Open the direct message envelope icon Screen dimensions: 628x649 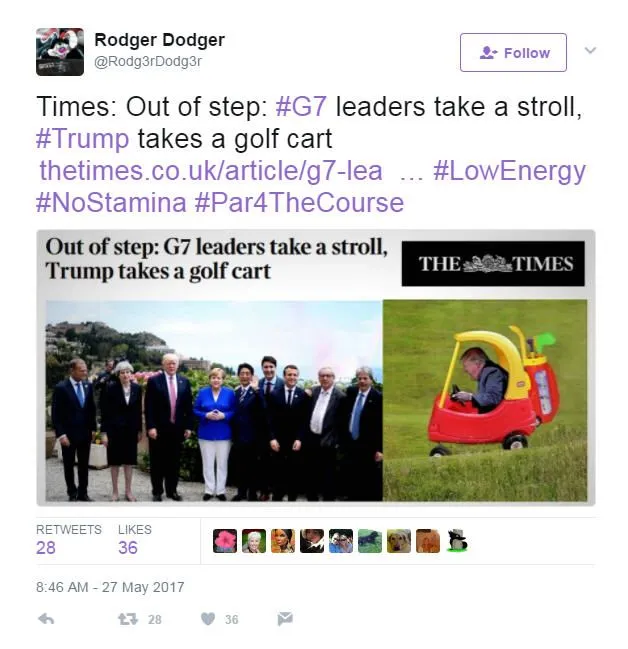coord(285,619)
